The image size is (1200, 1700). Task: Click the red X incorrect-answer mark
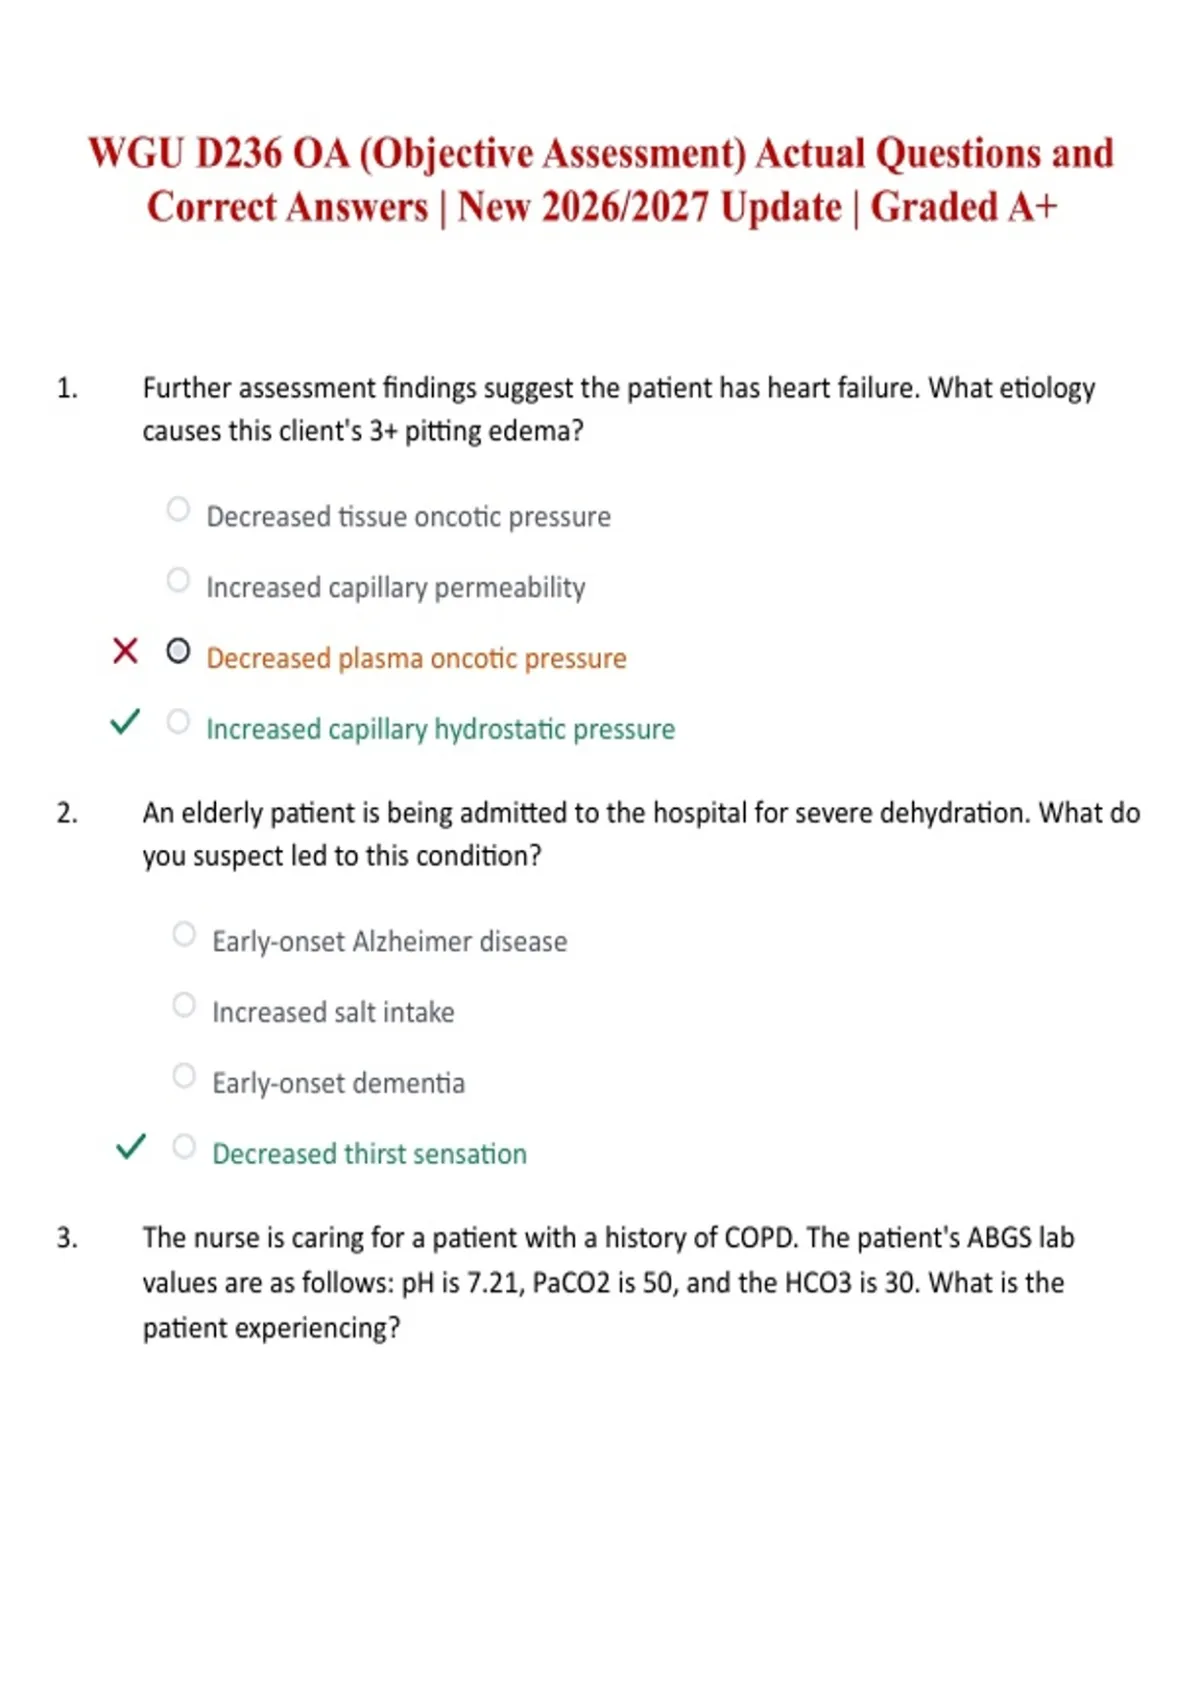[125, 651]
